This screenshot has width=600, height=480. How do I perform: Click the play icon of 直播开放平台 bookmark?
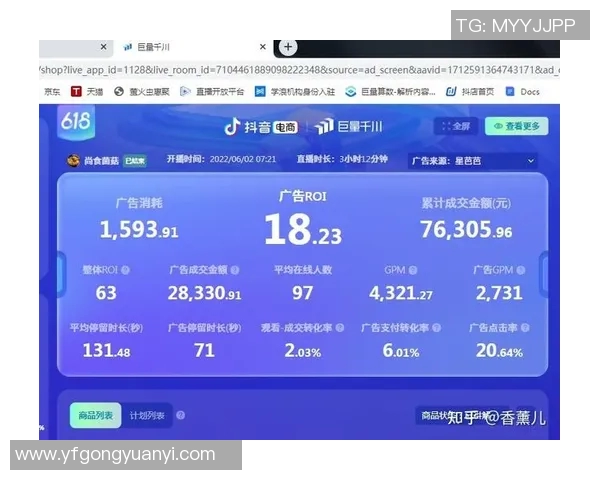[185, 91]
